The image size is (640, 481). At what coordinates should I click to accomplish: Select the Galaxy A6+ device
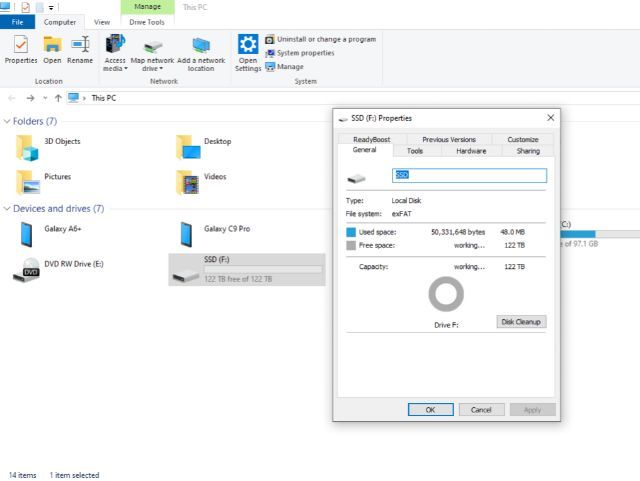(50, 234)
